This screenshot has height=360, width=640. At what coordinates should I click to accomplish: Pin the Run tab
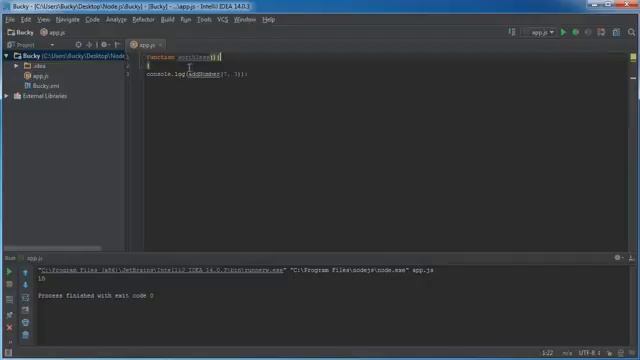point(9,315)
